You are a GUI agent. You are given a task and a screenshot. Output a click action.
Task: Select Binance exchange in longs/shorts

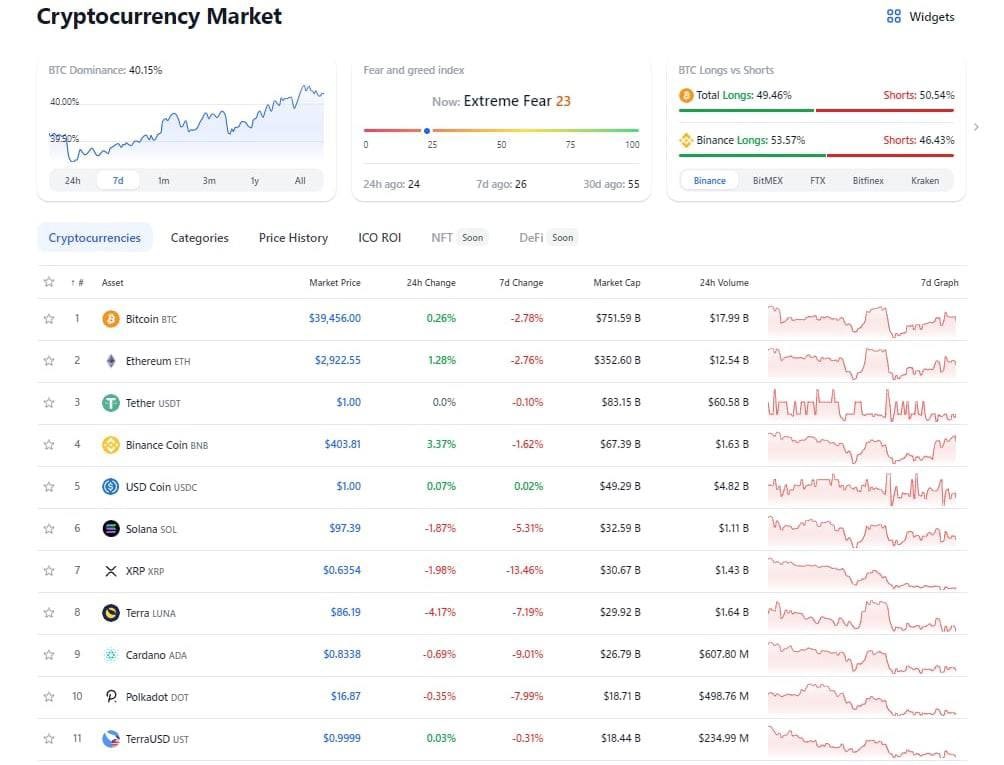click(x=709, y=181)
